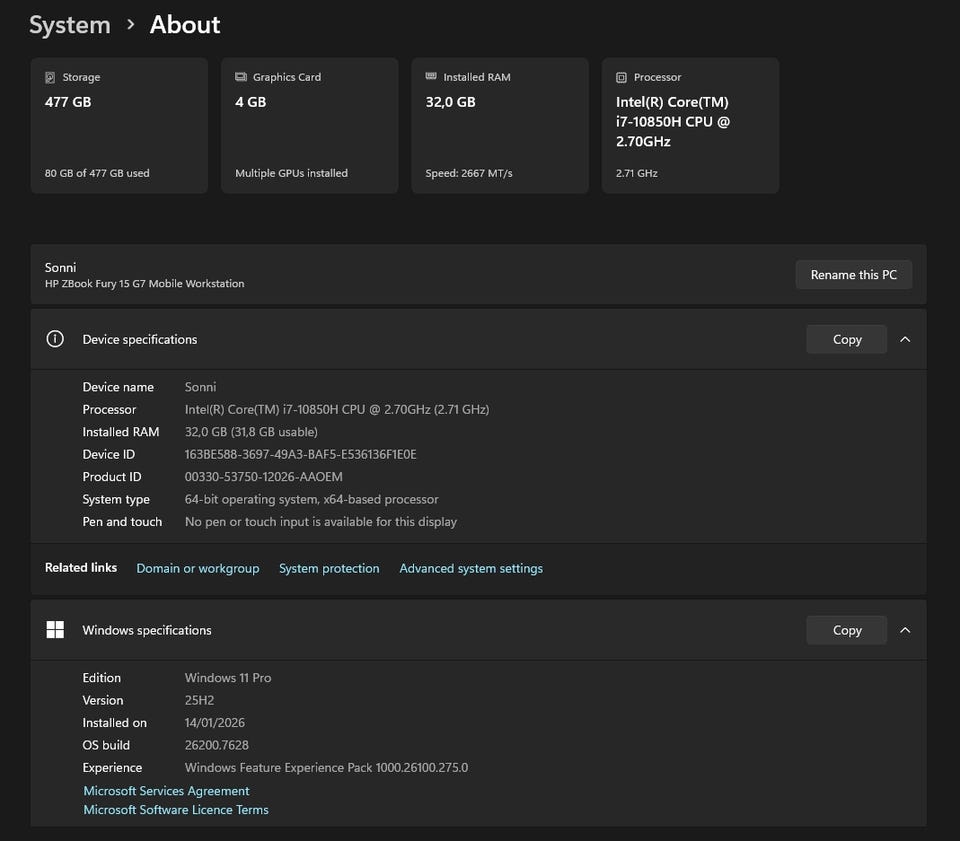Copy the Windows specifications
Viewport: 960px width, 841px height.
(846, 630)
